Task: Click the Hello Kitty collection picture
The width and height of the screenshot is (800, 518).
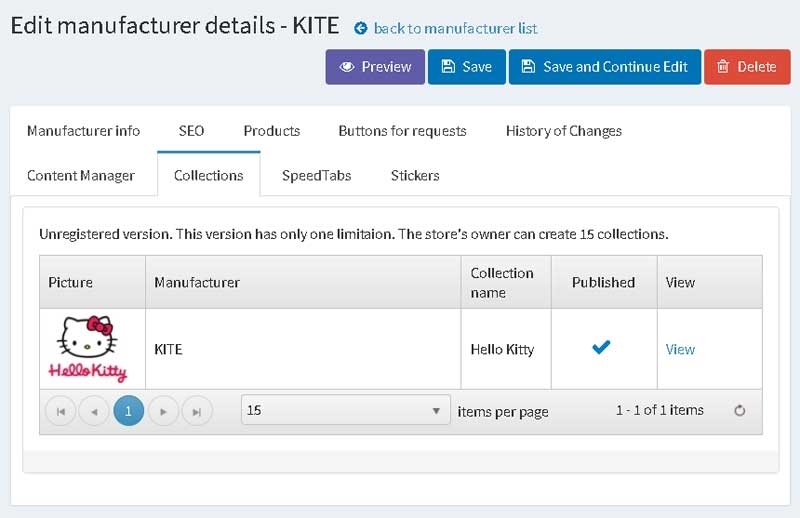Action: pyautogui.click(x=89, y=349)
